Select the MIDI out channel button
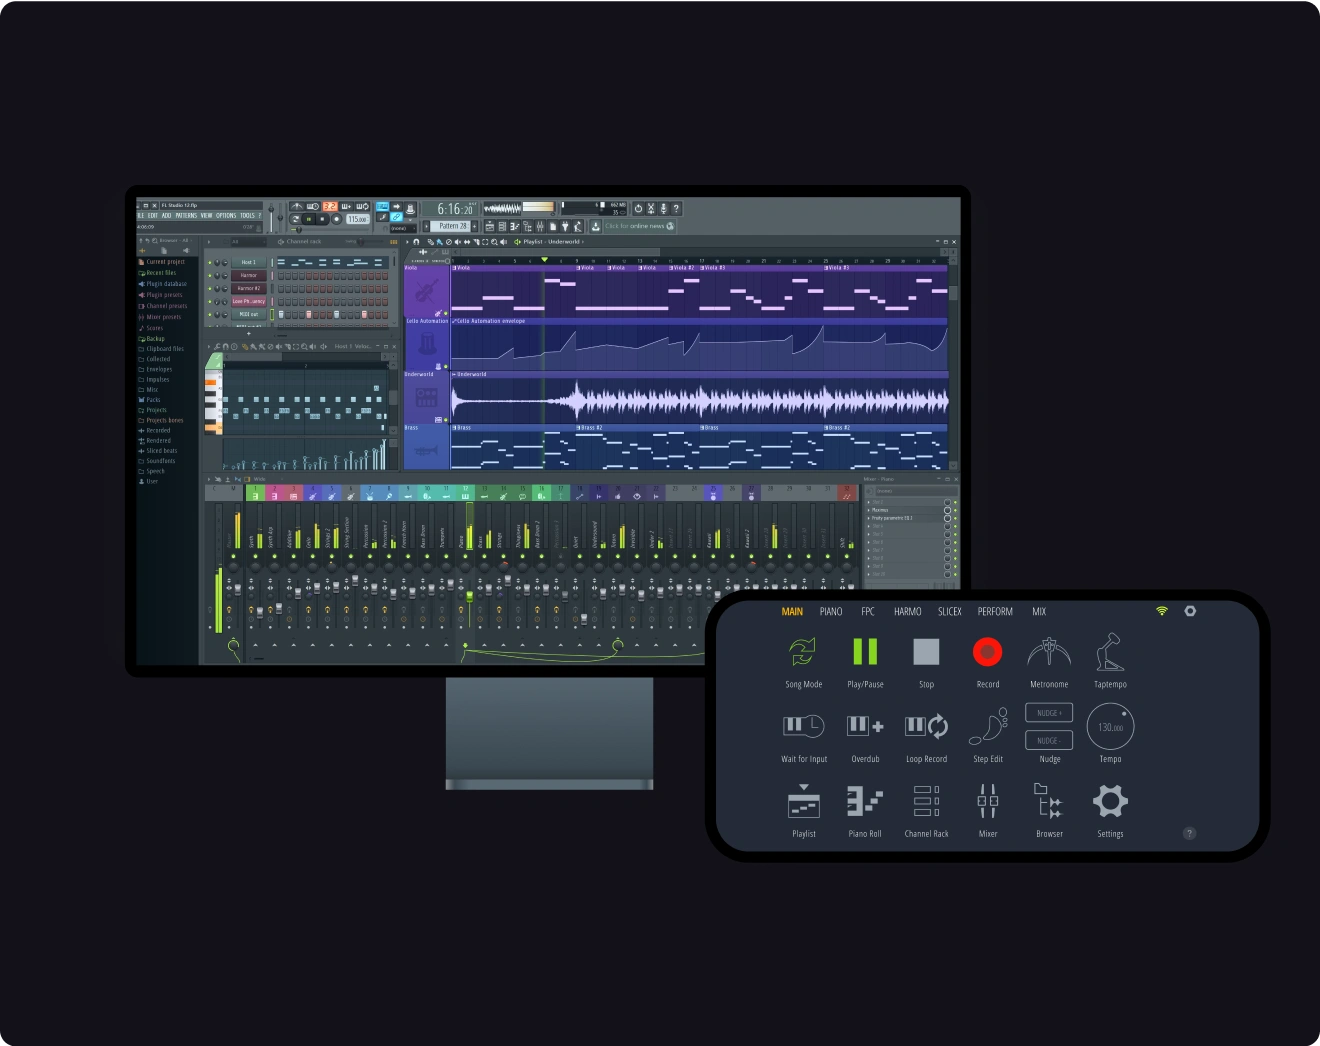Viewport: 1320px width, 1046px height. coord(249,314)
